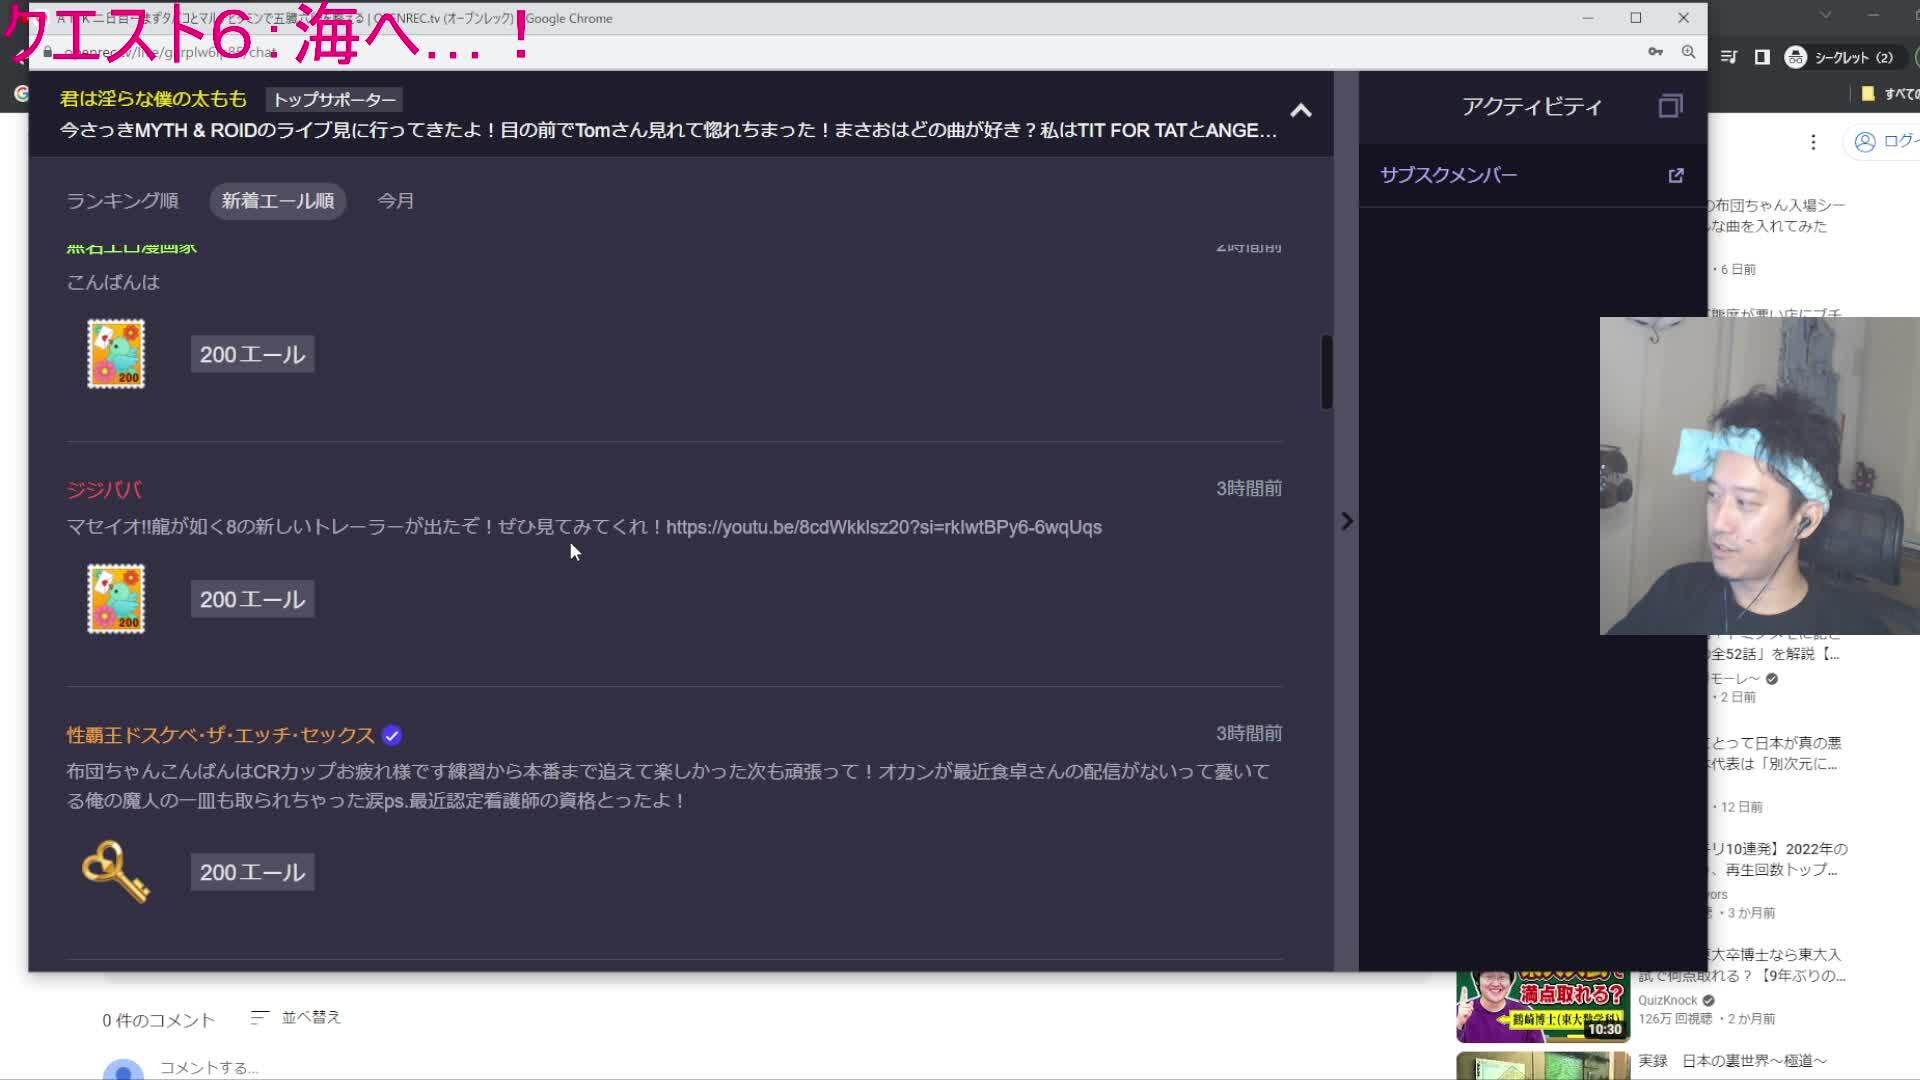Open 実録 日本の裏世界 video thumbnail

(1543, 1066)
